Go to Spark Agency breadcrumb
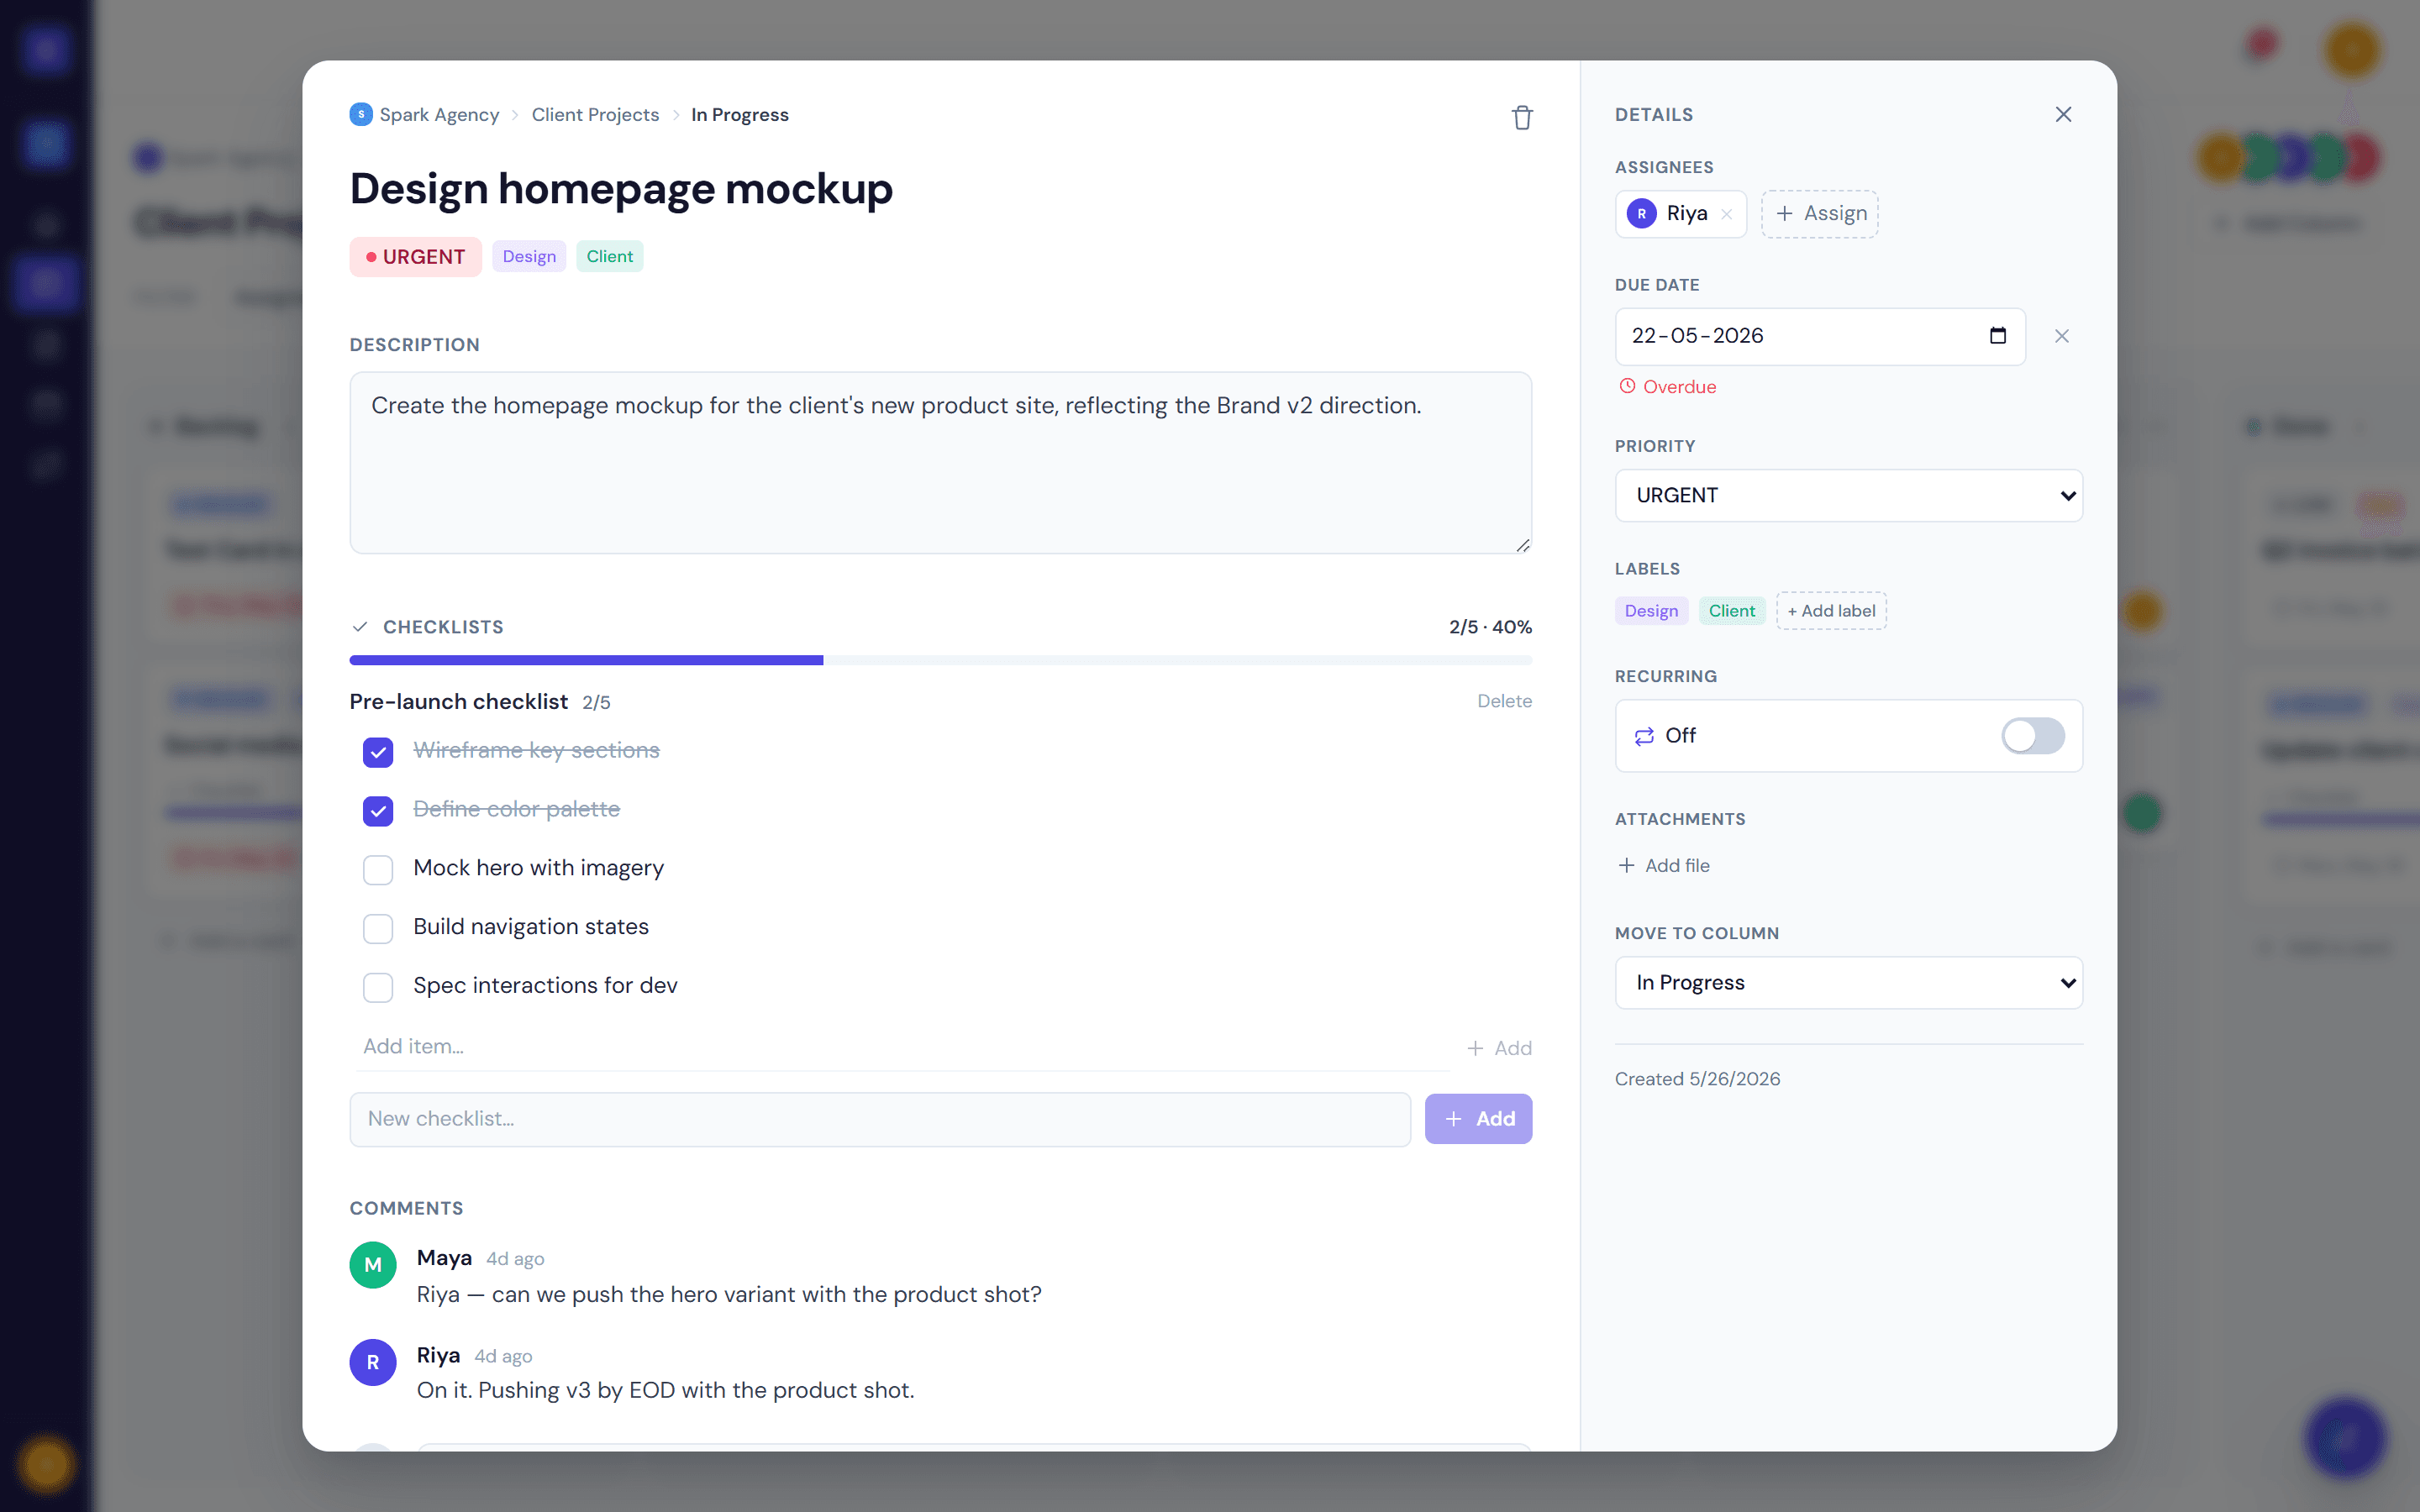The width and height of the screenshot is (2420, 1512). click(439, 114)
